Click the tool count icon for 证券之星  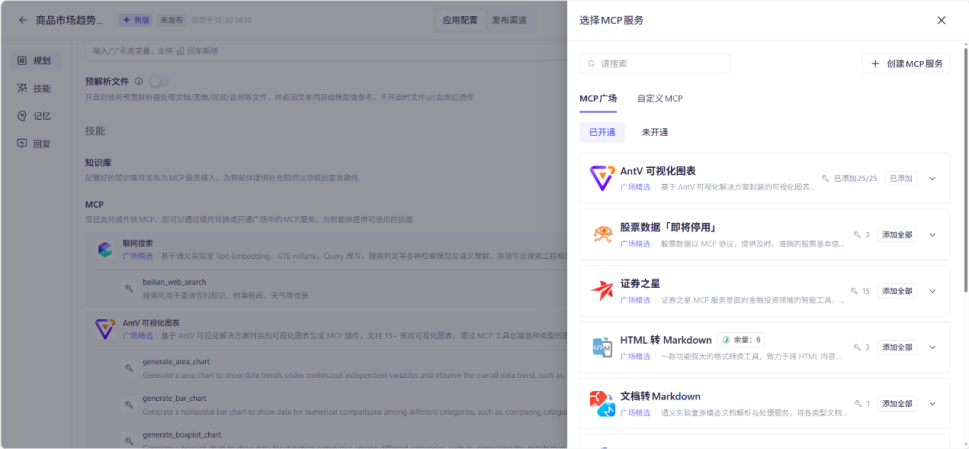tap(855, 291)
